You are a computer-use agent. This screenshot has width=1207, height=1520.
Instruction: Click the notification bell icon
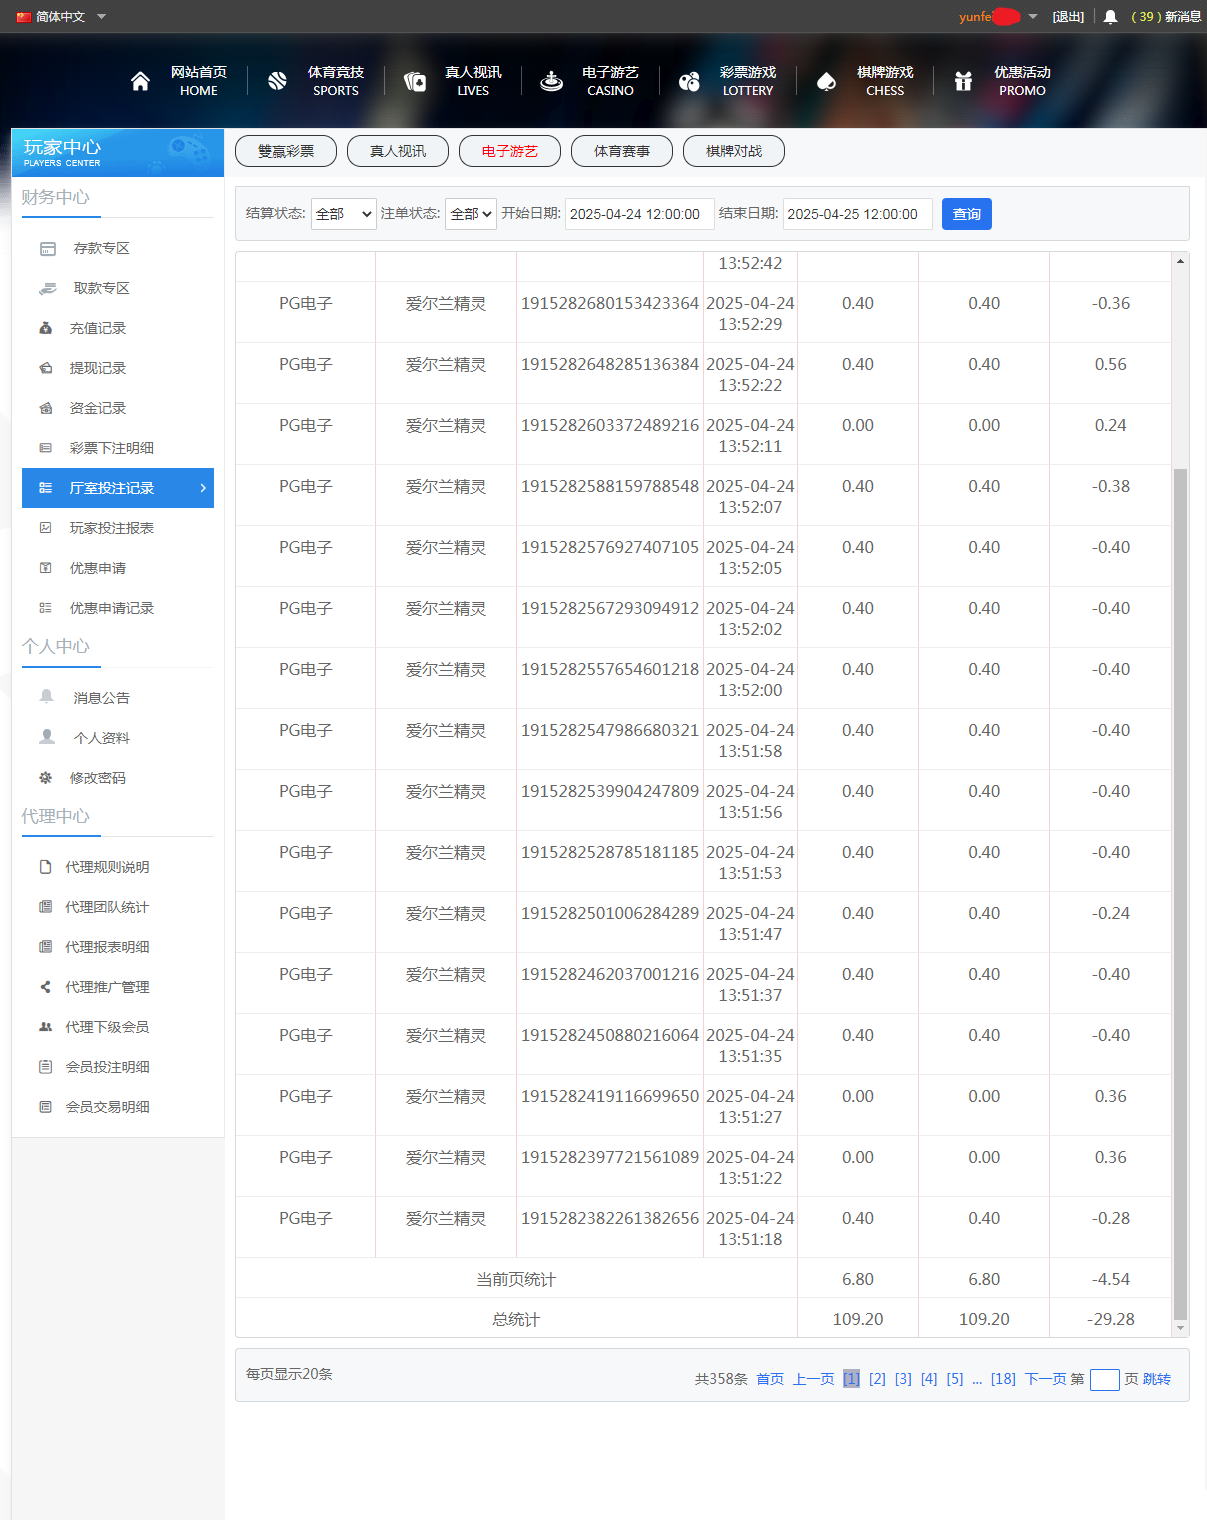[x=1110, y=17]
